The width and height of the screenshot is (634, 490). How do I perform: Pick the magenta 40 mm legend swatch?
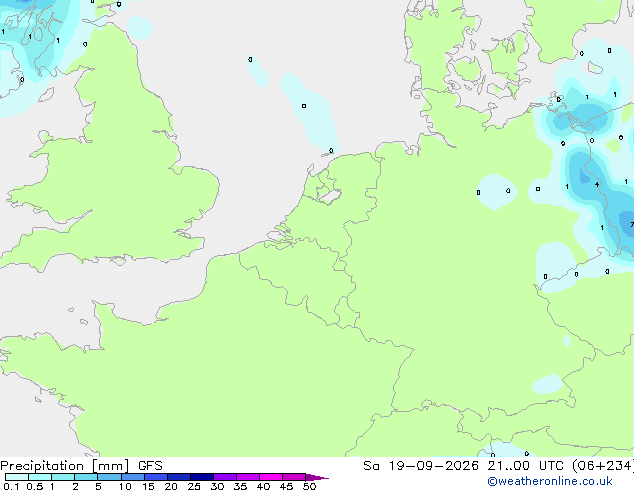pos(271,477)
